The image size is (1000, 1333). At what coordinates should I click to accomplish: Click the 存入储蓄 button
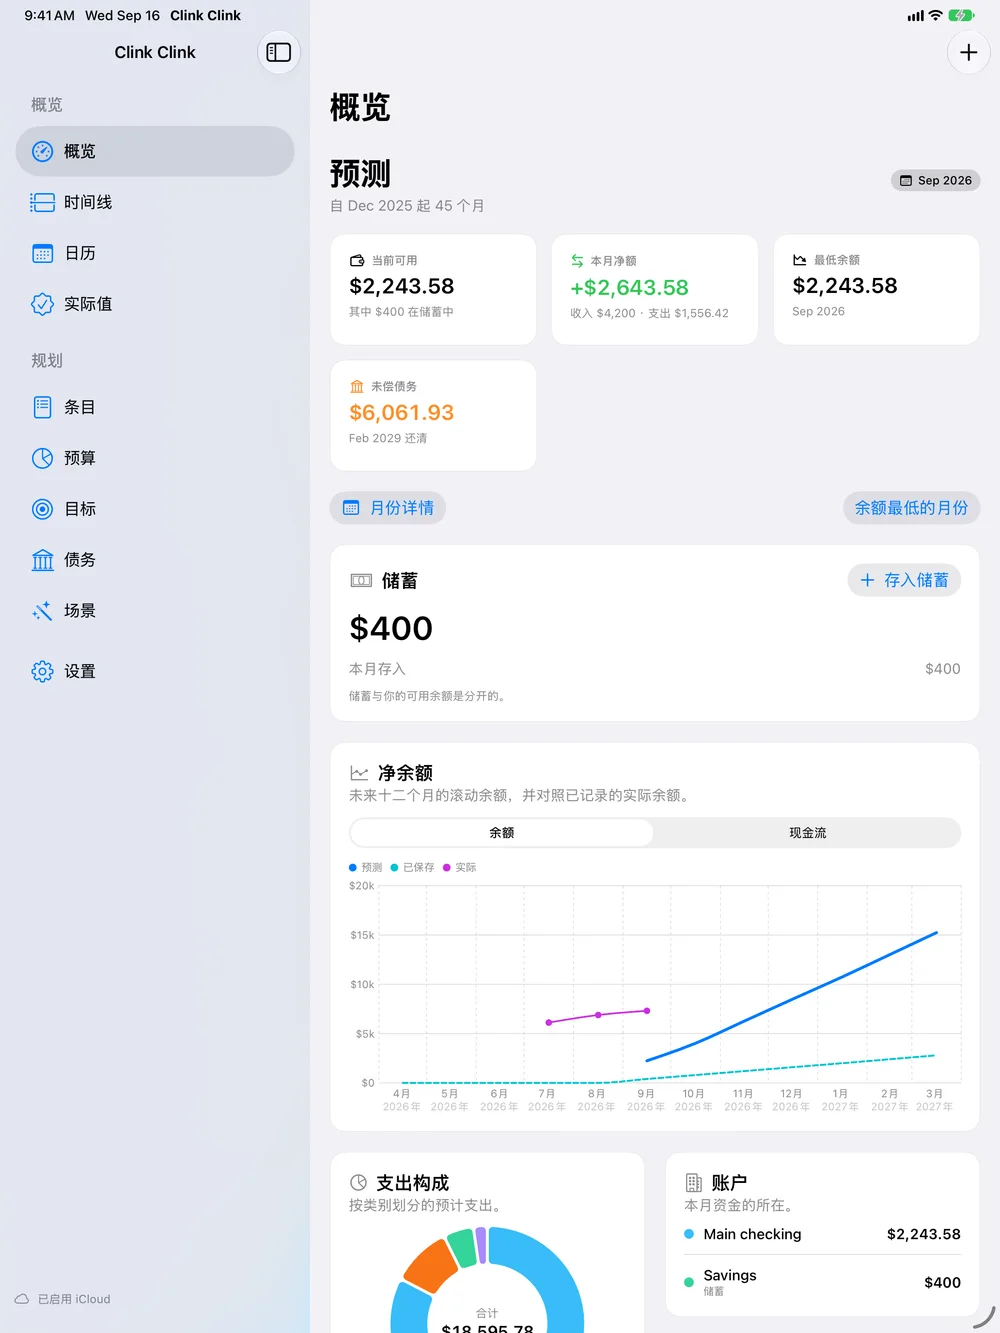point(904,580)
